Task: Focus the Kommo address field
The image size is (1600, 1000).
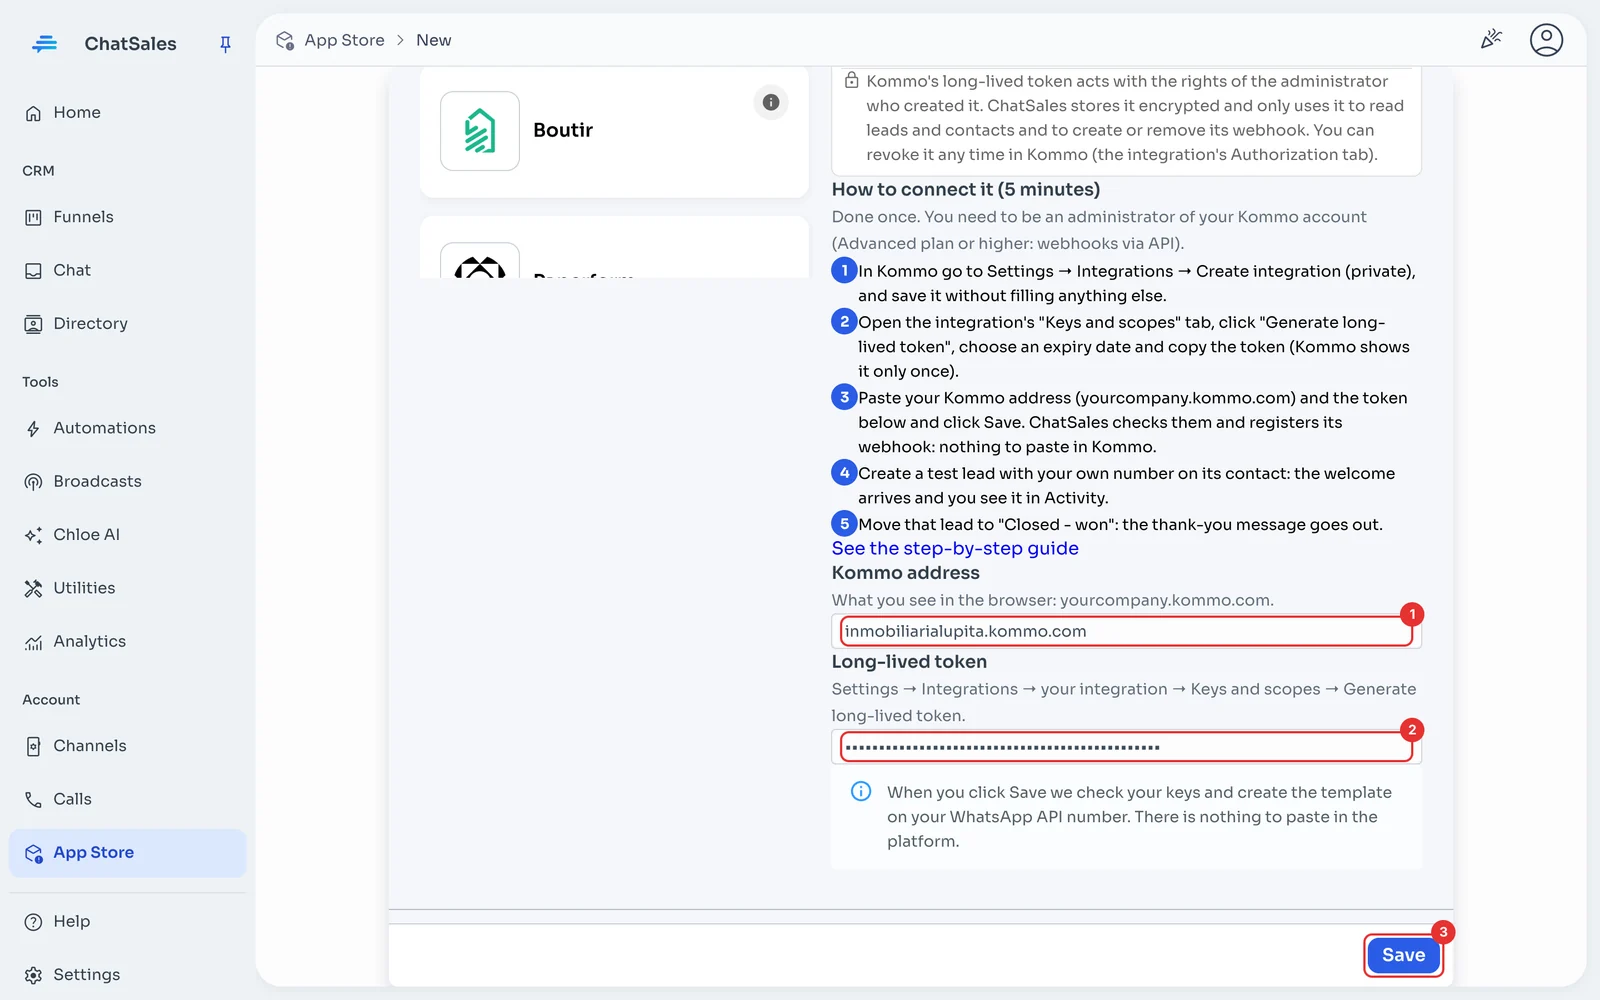Action: (1126, 631)
